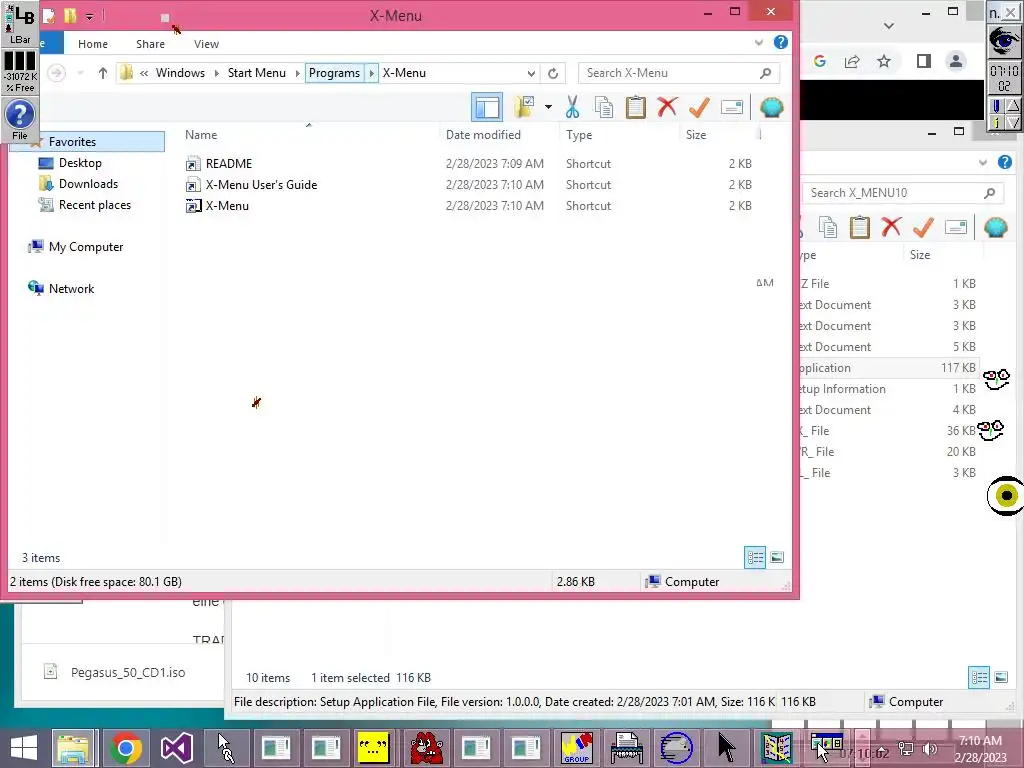Click the Paste clipboard icon in X_MENU10 window

click(859, 227)
